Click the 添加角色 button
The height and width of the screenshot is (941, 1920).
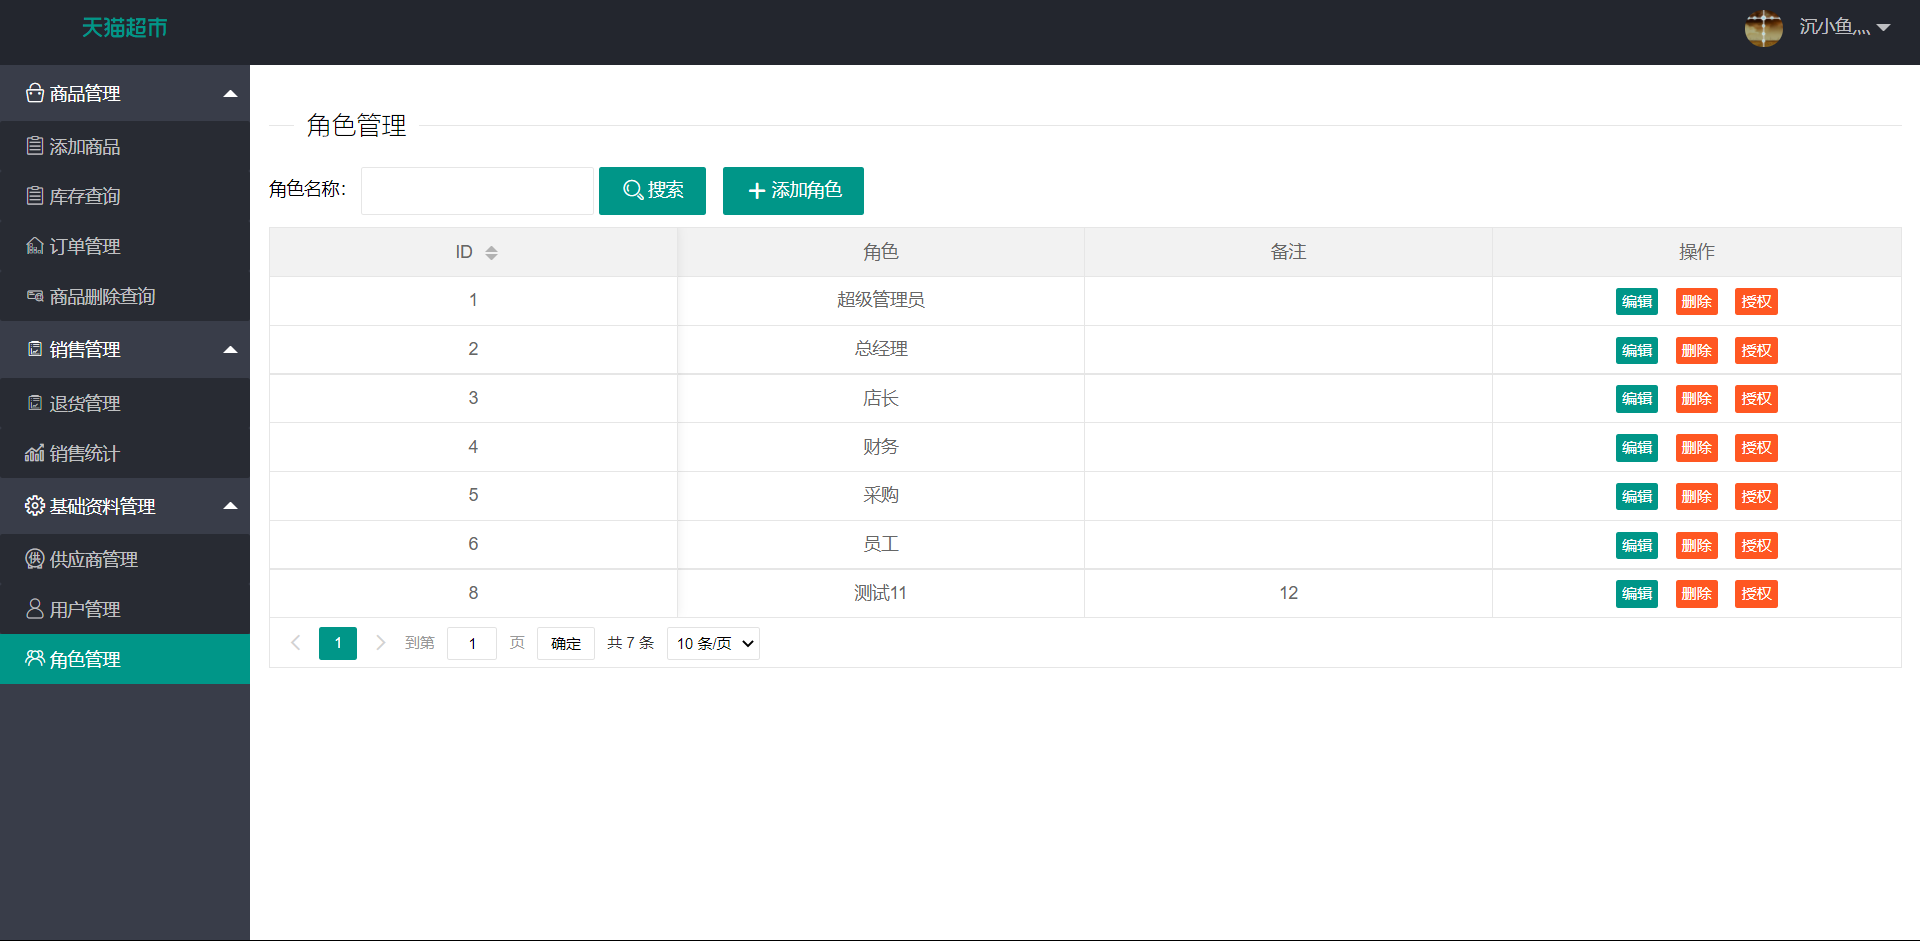pyautogui.click(x=793, y=190)
